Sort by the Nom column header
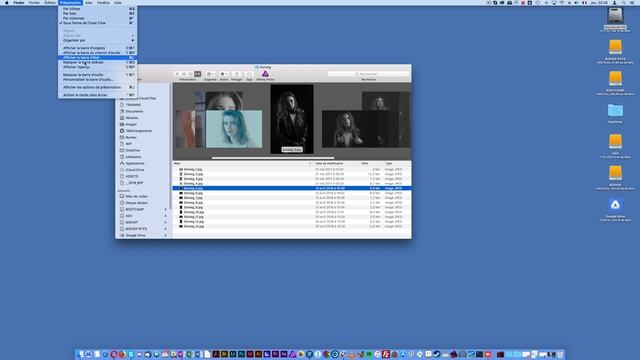 (242, 163)
